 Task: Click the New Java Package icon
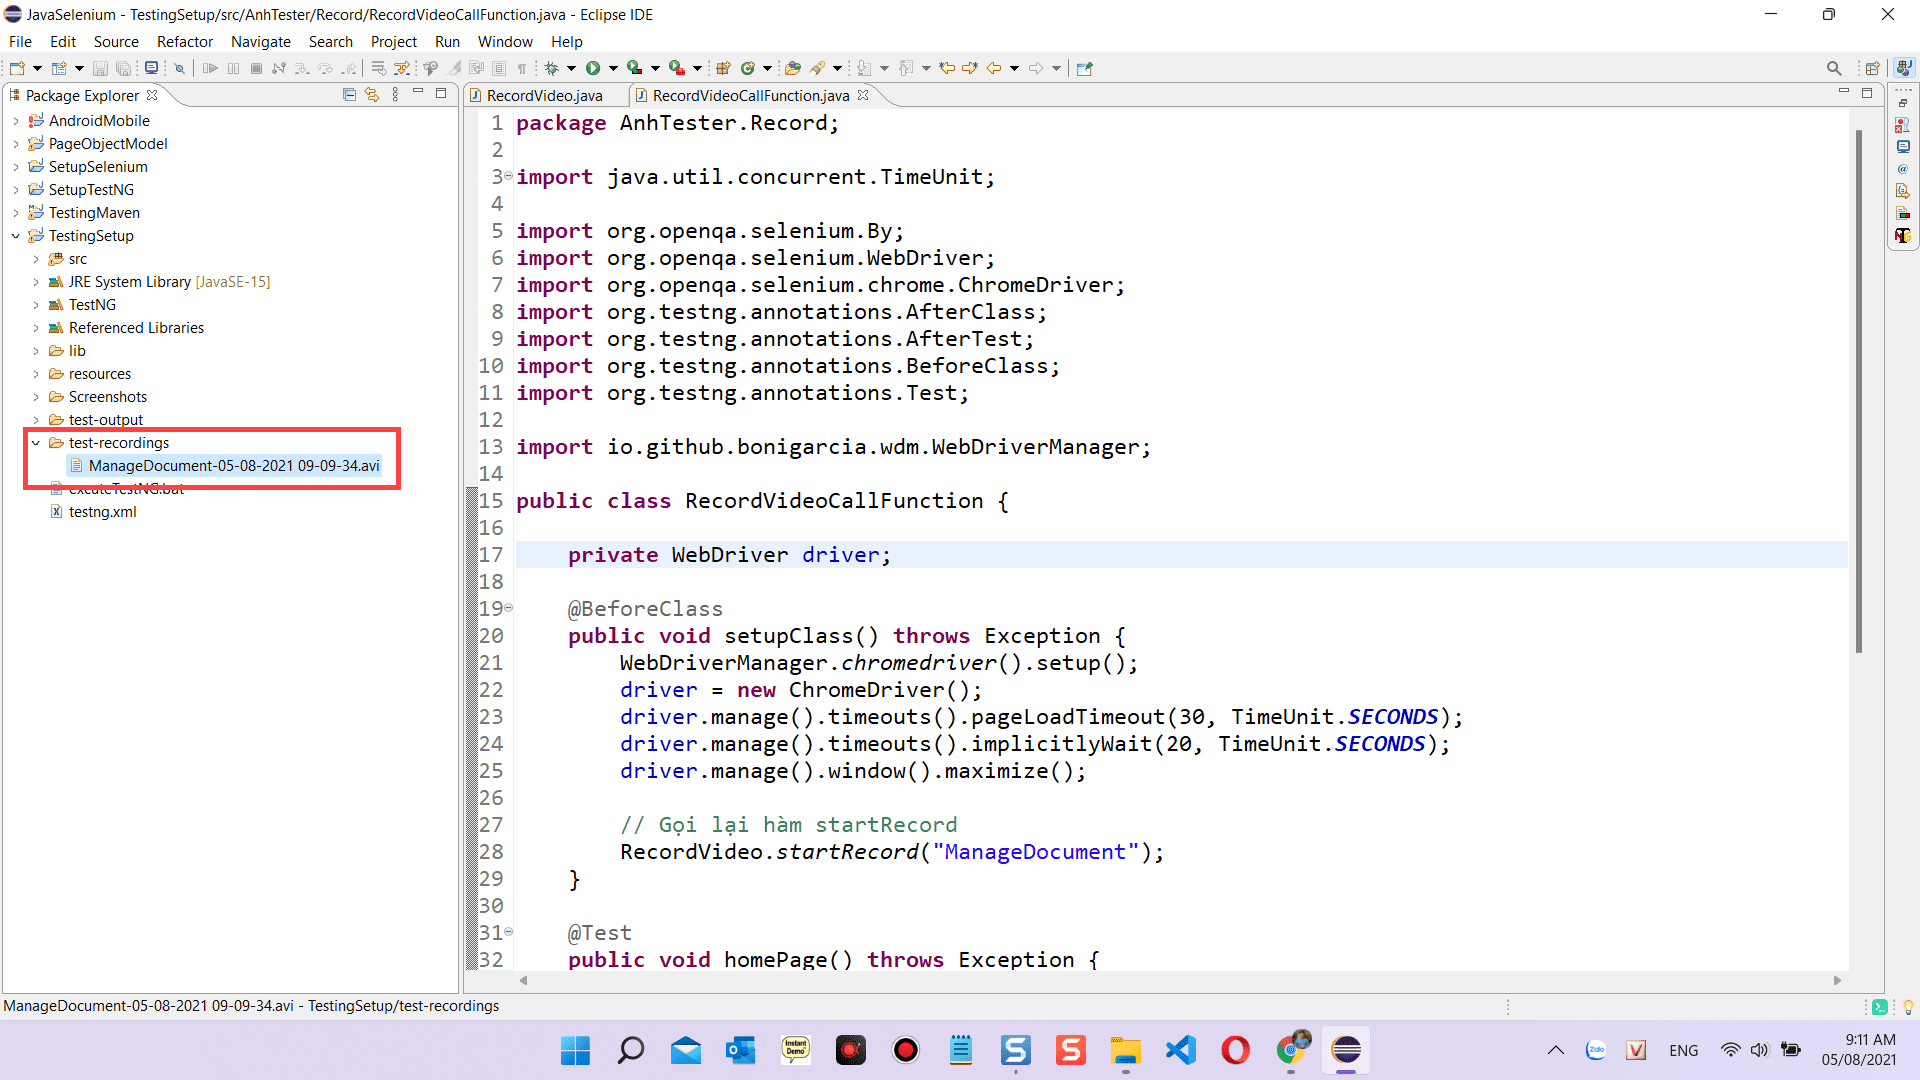click(724, 68)
